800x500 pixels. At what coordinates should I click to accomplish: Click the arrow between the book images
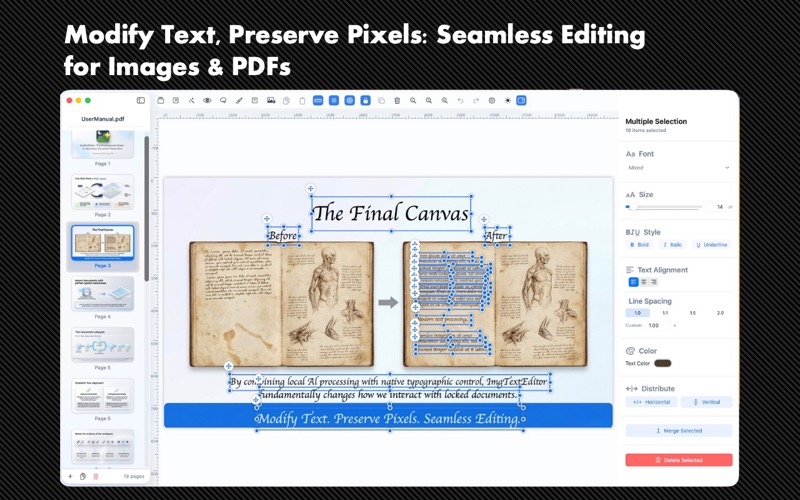388,303
